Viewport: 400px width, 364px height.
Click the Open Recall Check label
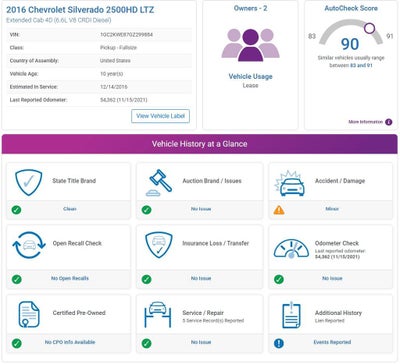[x=77, y=243]
